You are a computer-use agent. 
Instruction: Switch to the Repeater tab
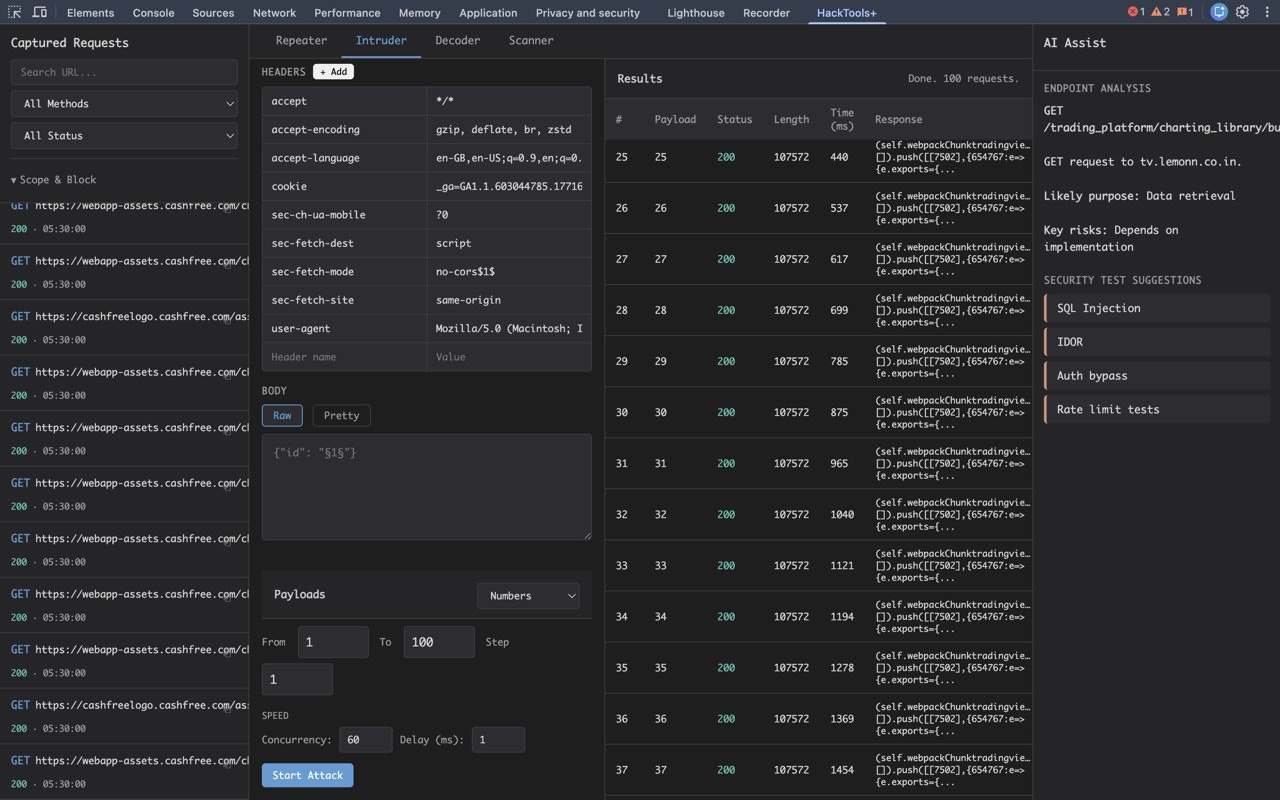coord(301,40)
